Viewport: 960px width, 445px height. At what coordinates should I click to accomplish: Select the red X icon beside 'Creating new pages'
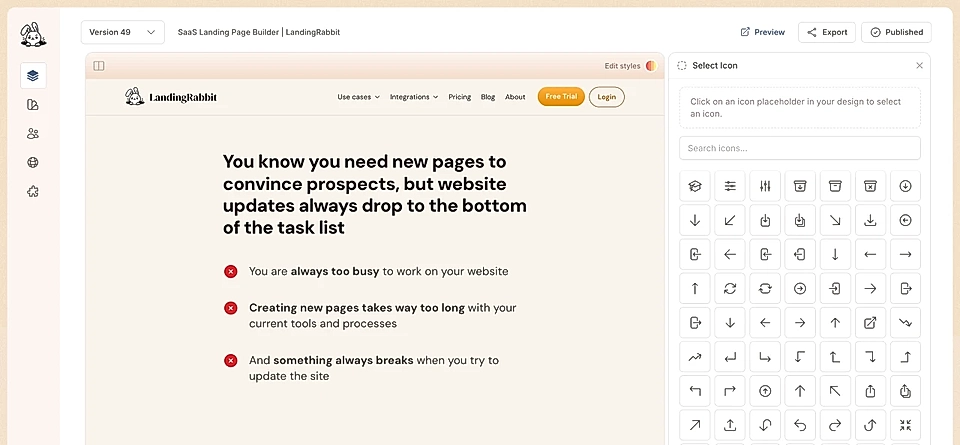(x=231, y=308)
